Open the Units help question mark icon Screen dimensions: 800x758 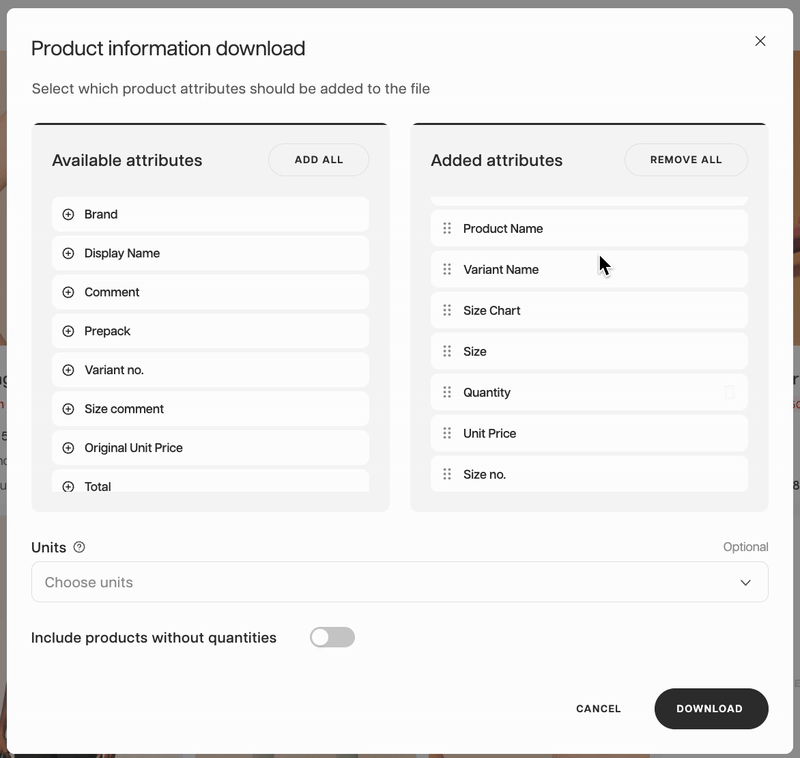(80, 547)
